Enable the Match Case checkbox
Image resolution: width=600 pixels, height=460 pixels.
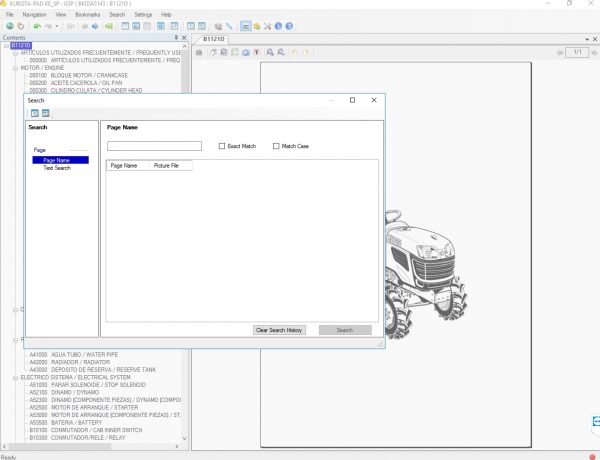point(276,146)
